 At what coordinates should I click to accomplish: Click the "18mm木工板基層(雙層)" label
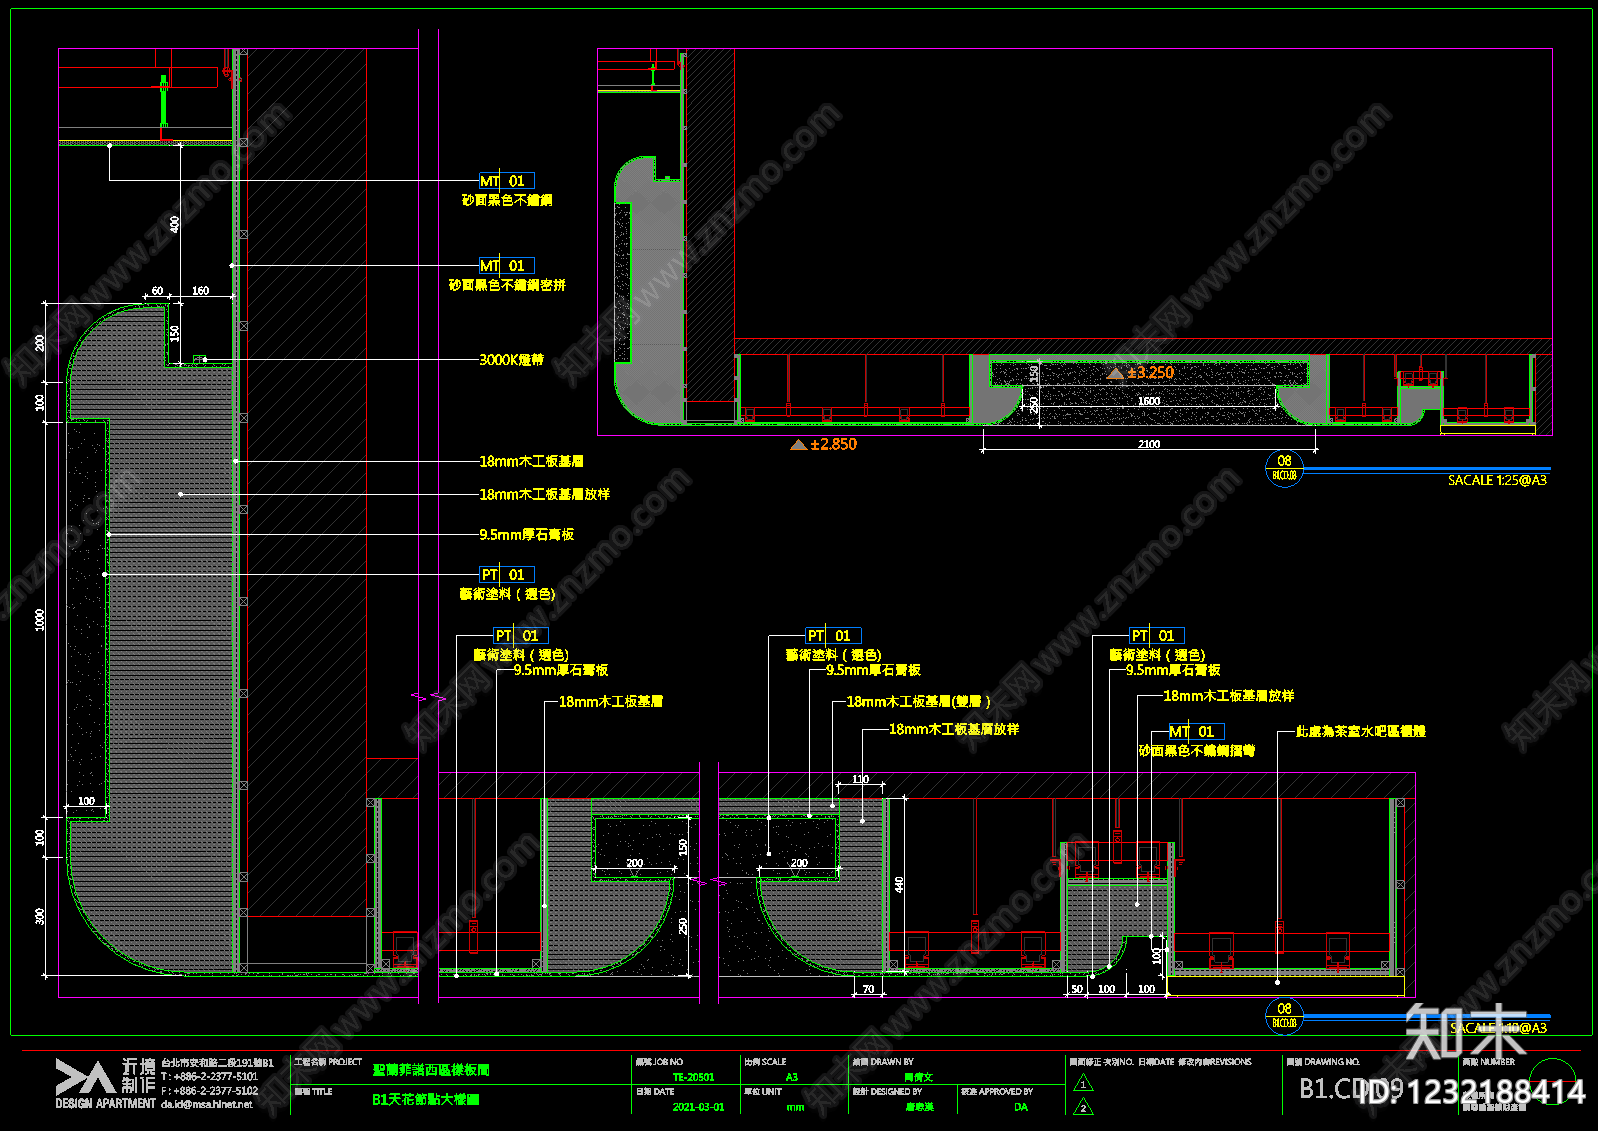(x=918, y=702)
